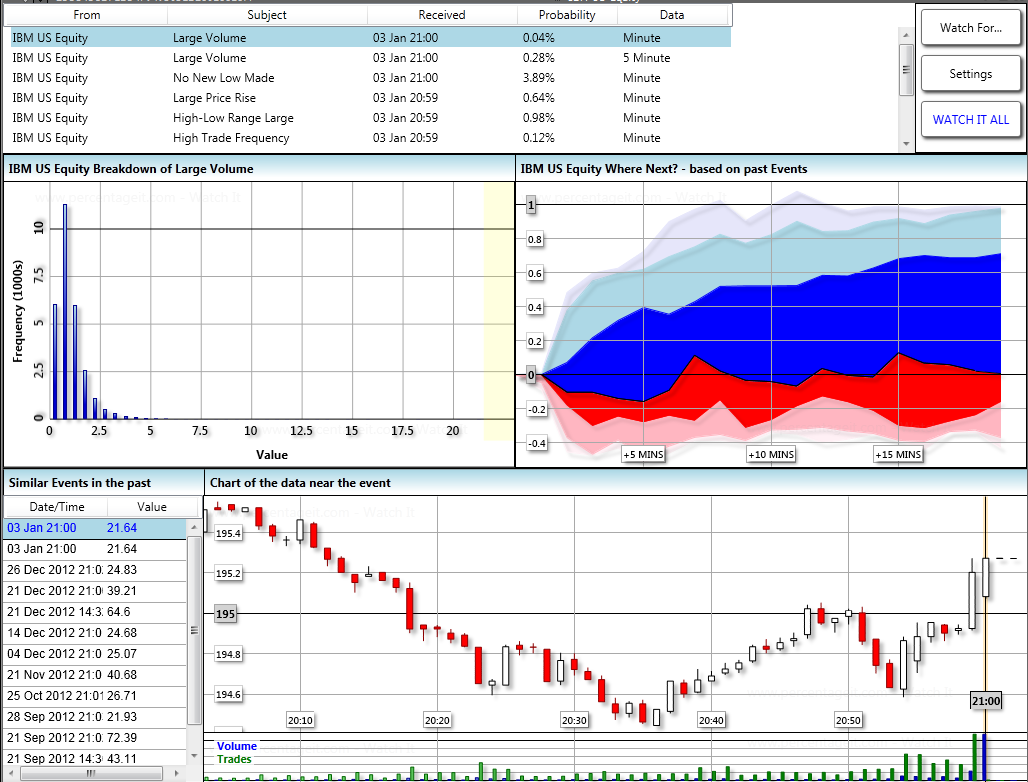This screenshot has height=782, width=1028.
Task: Sort alerts by Received column header
Action: click(442, 14)
